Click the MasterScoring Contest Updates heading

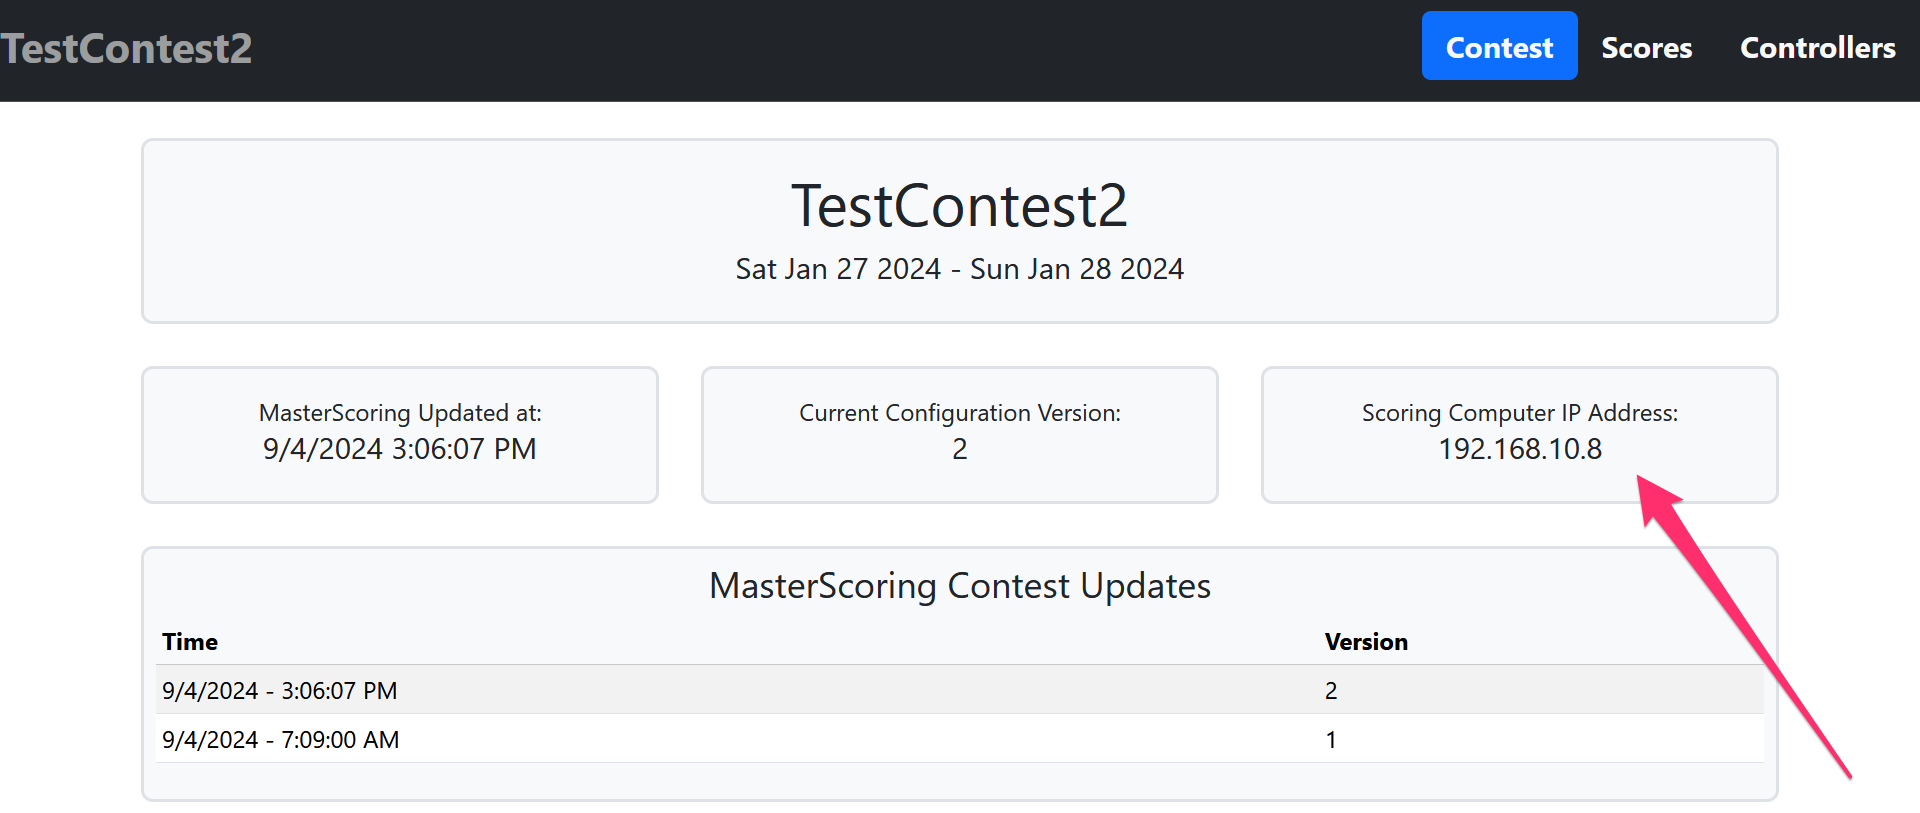click(x=959, y=586)
